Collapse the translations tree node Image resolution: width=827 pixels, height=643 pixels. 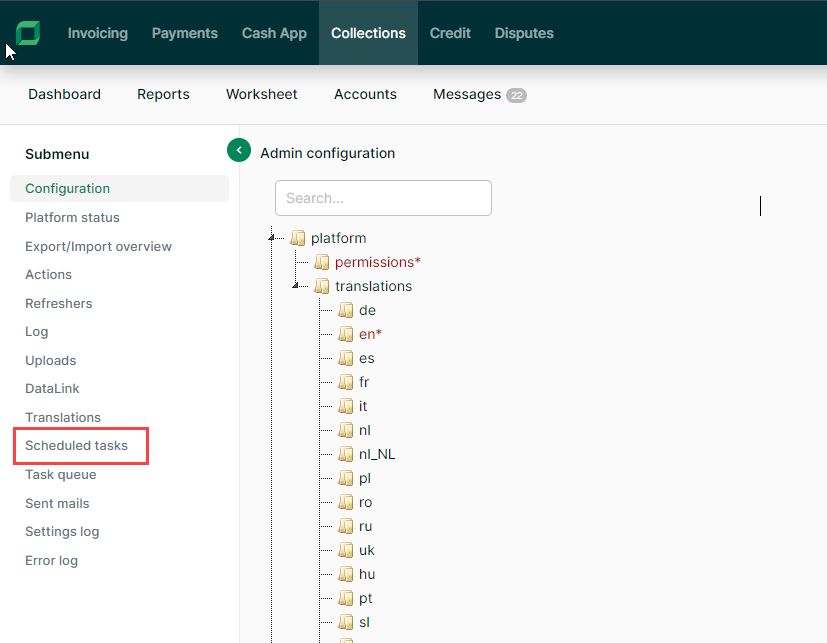coord(296,286)
